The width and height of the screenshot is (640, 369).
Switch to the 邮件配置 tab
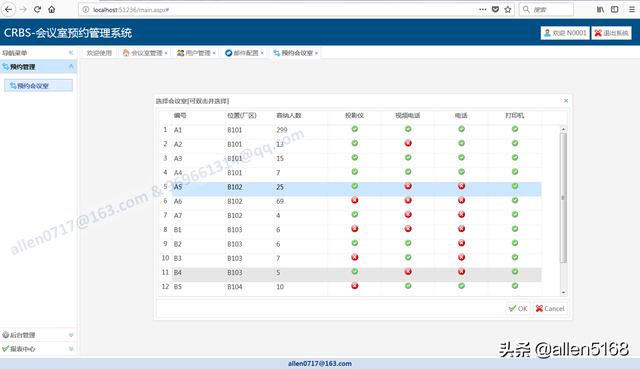pyautogui.click(x=246, y=53)
